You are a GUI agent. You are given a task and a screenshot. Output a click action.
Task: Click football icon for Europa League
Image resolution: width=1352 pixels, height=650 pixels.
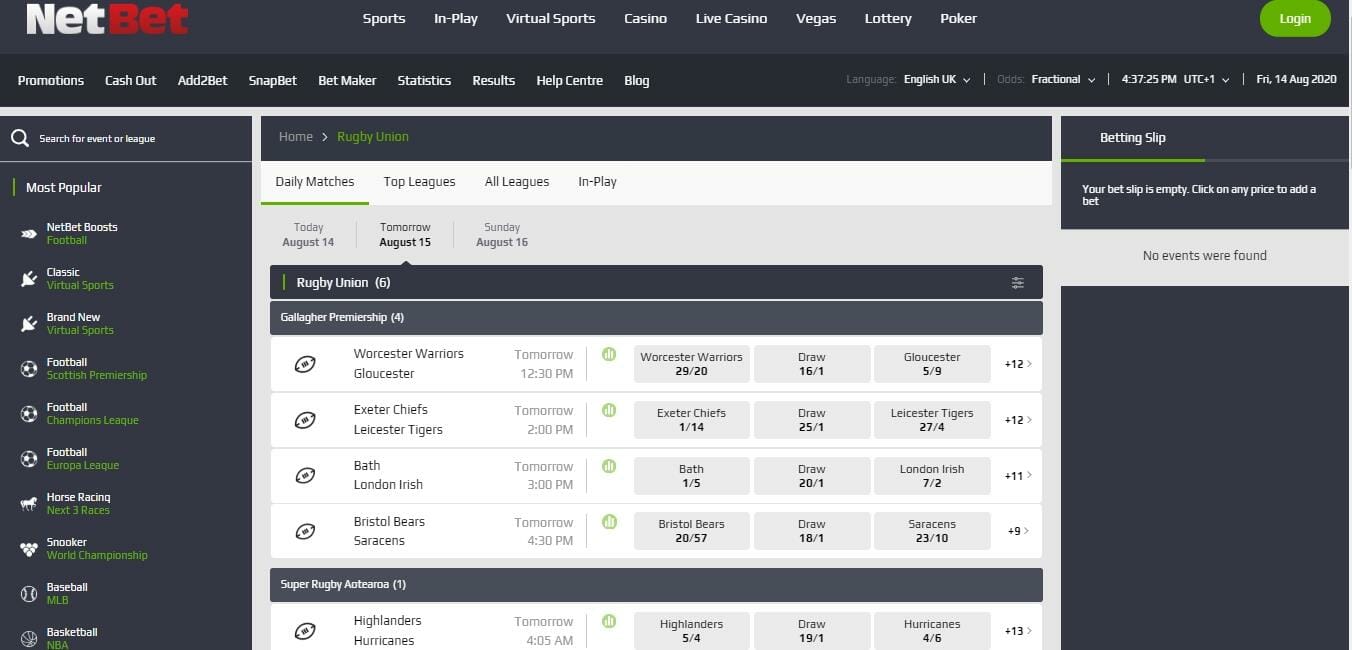coord(29,459)
